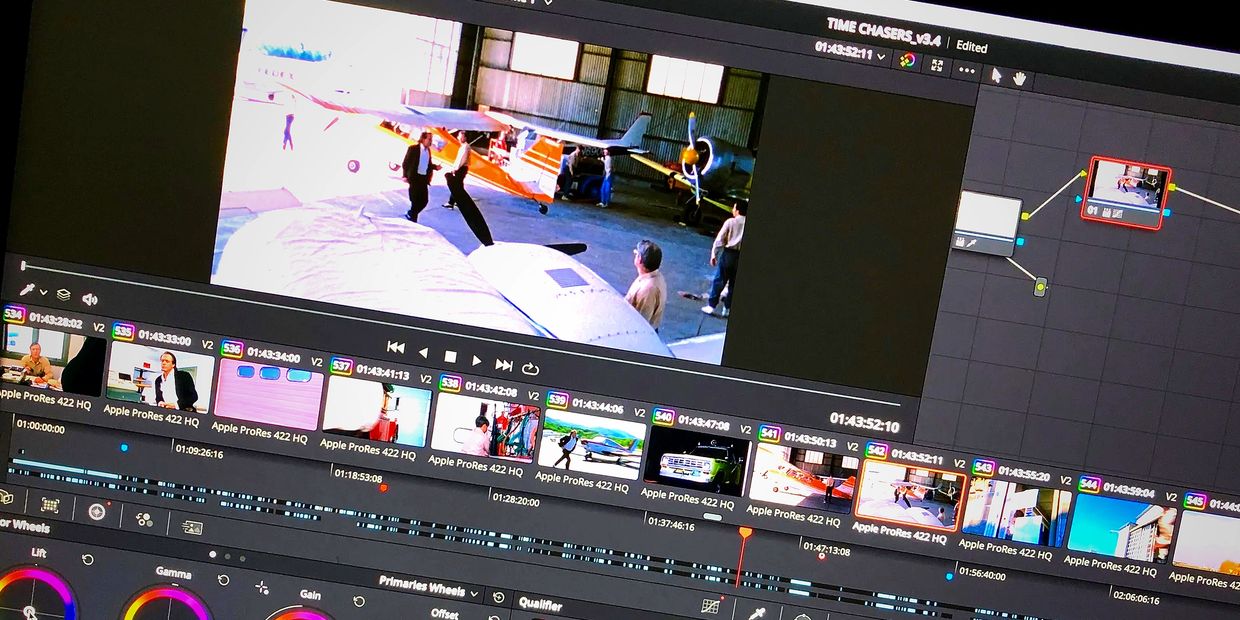Select clip 534 thumbnail
The height and width of the screenshot is (620, 1240).
52,361
